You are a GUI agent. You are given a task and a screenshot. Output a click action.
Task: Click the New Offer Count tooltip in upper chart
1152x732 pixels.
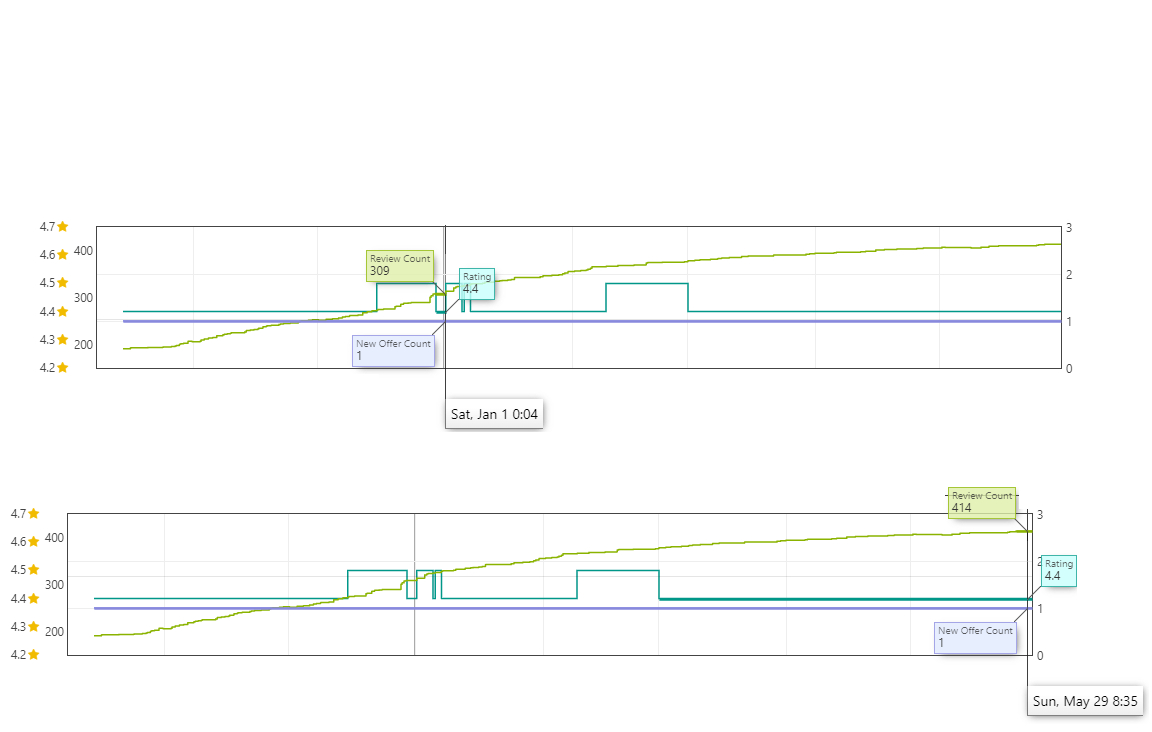[x=394, y=351]
